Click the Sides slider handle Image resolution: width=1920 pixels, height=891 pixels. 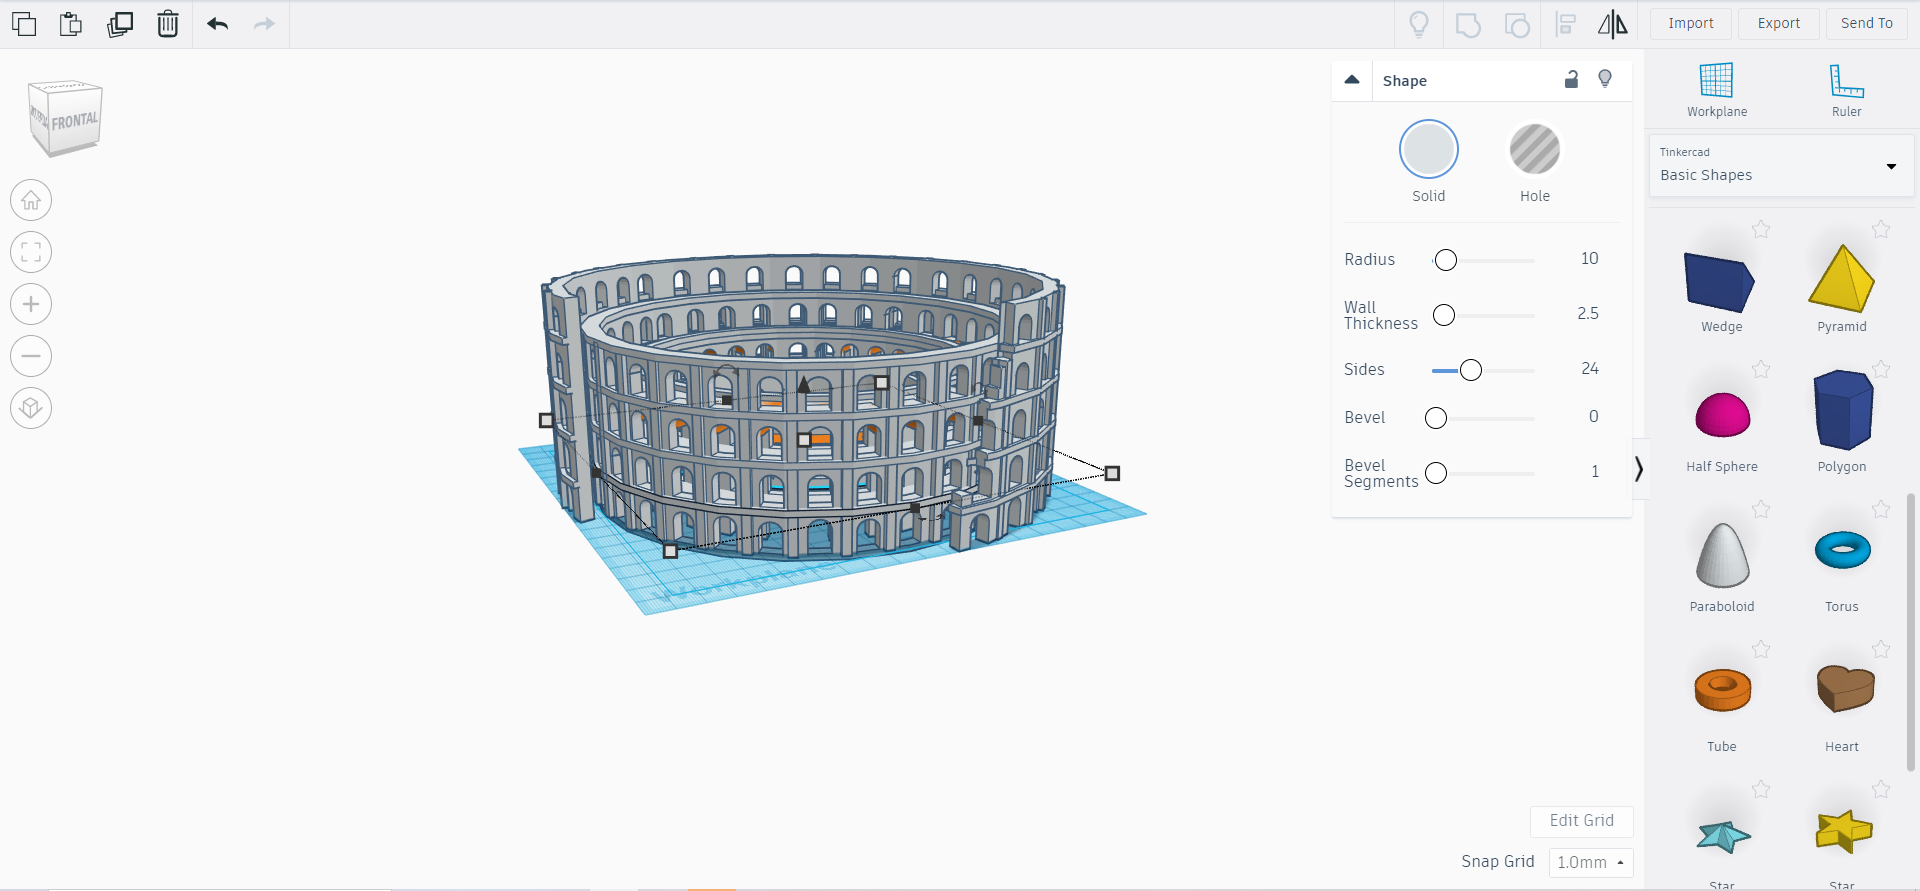[1471, 371]
